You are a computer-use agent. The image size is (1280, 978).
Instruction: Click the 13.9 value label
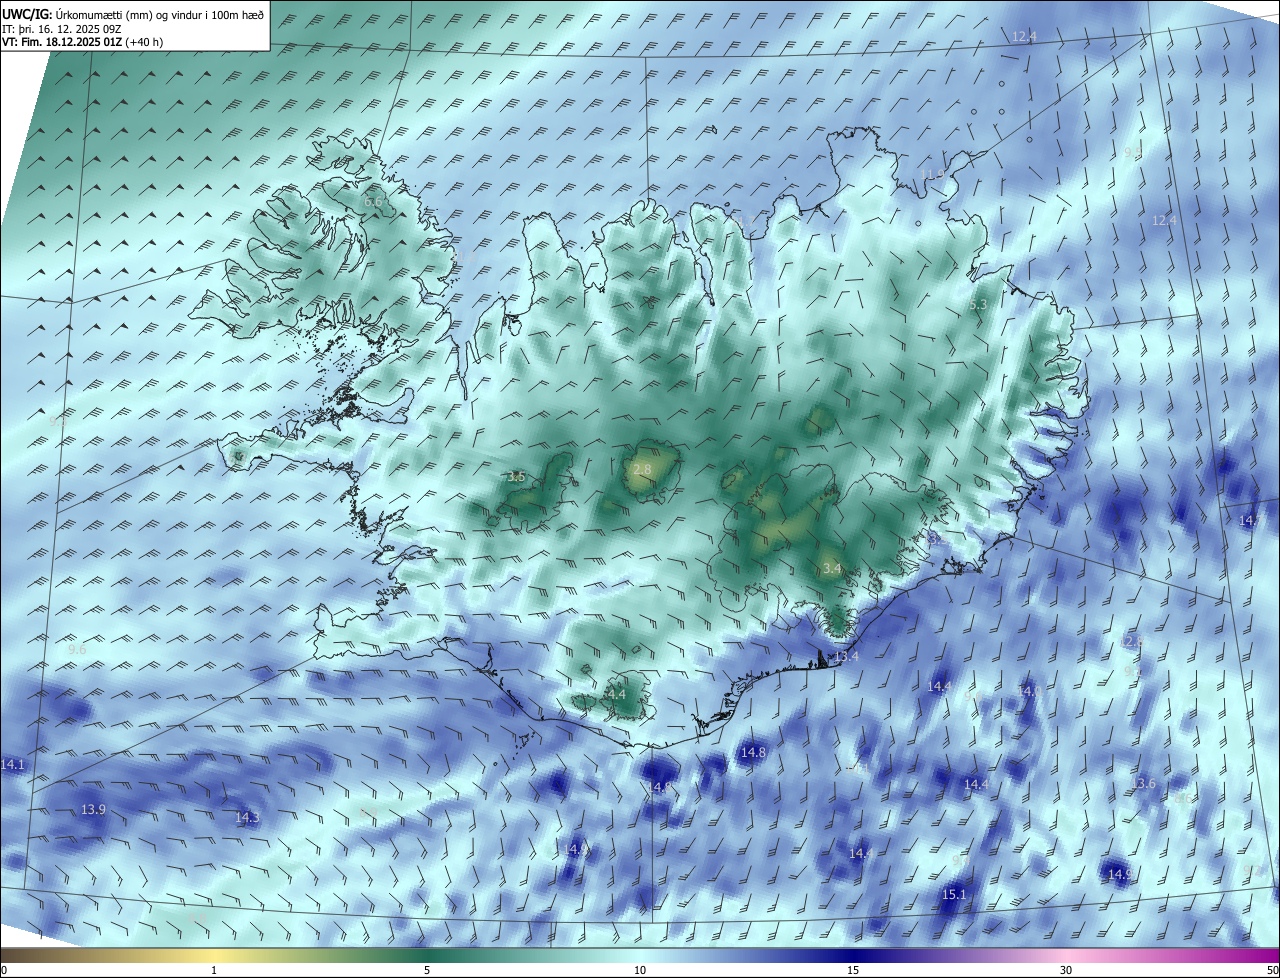coord(93,809)
